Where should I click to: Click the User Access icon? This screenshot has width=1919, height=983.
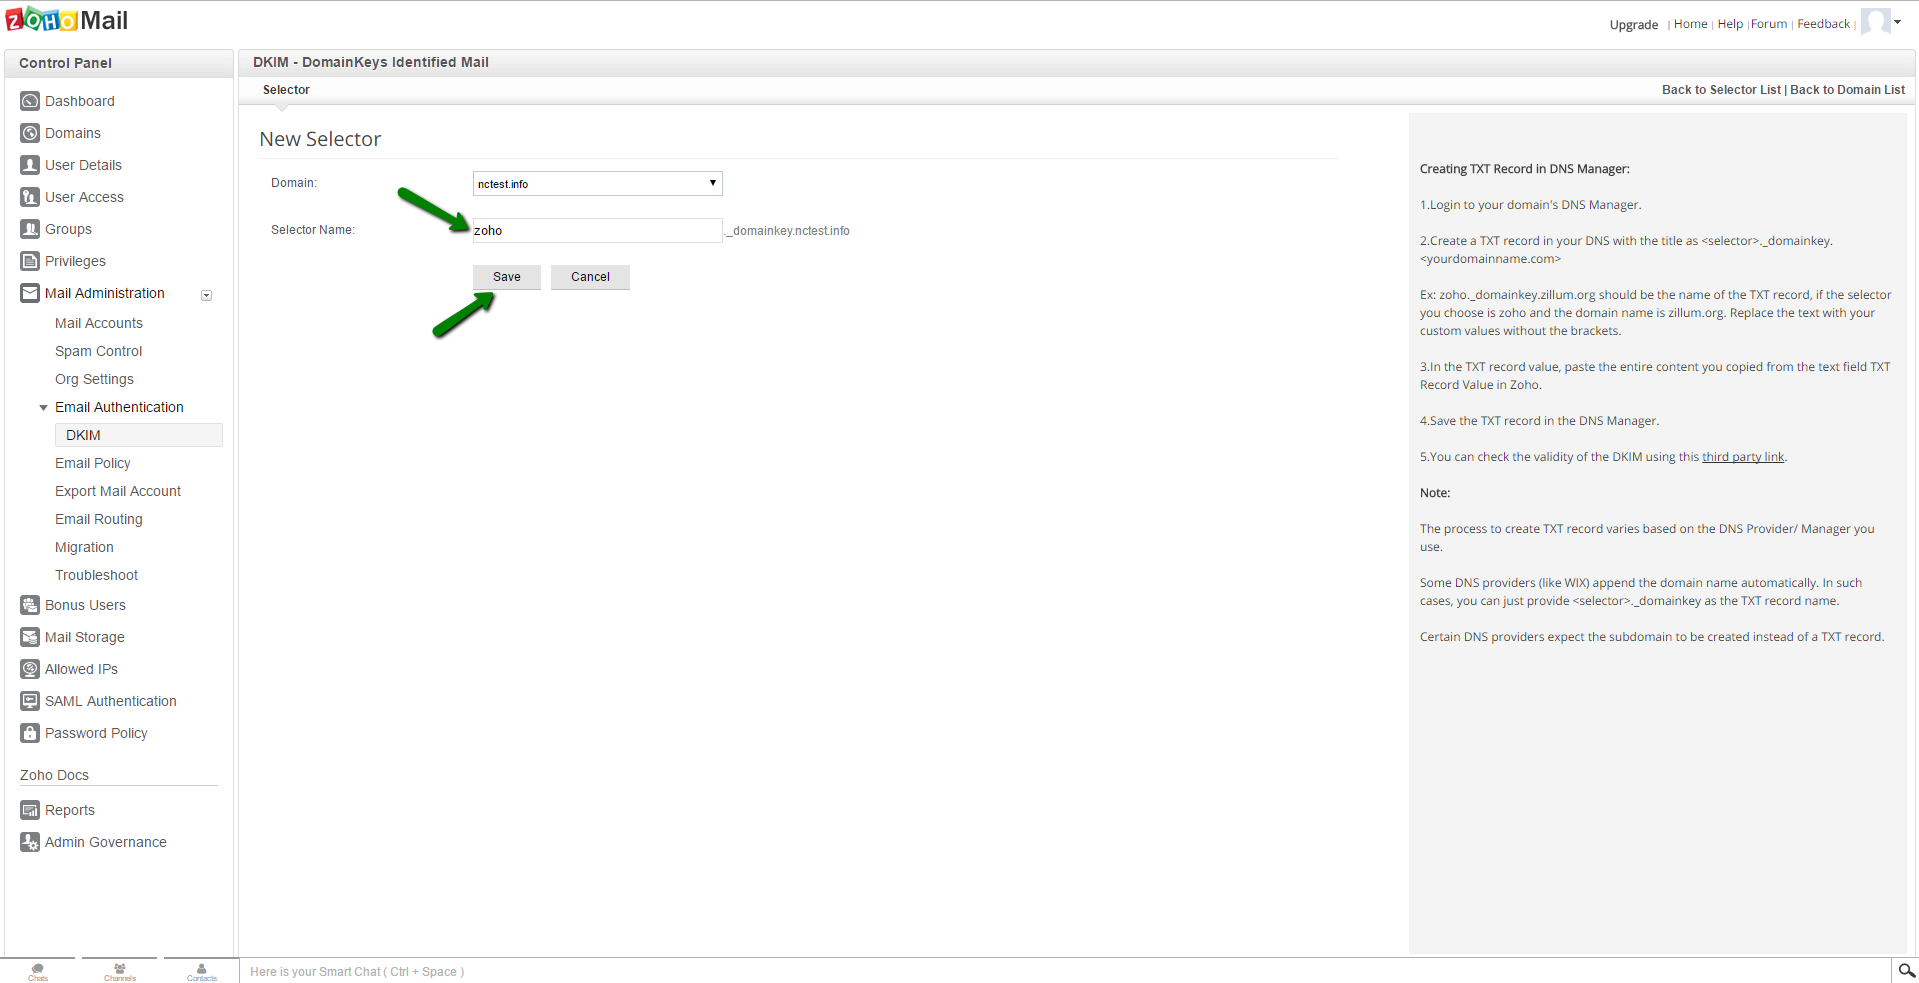pyautogui.click(x=30, y=197)
